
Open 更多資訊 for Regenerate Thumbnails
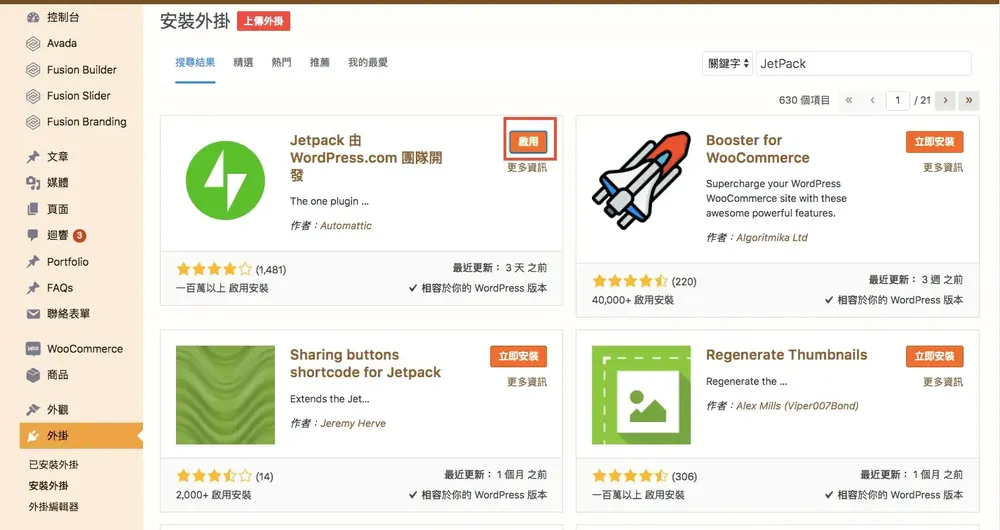[x=943, y=382]
